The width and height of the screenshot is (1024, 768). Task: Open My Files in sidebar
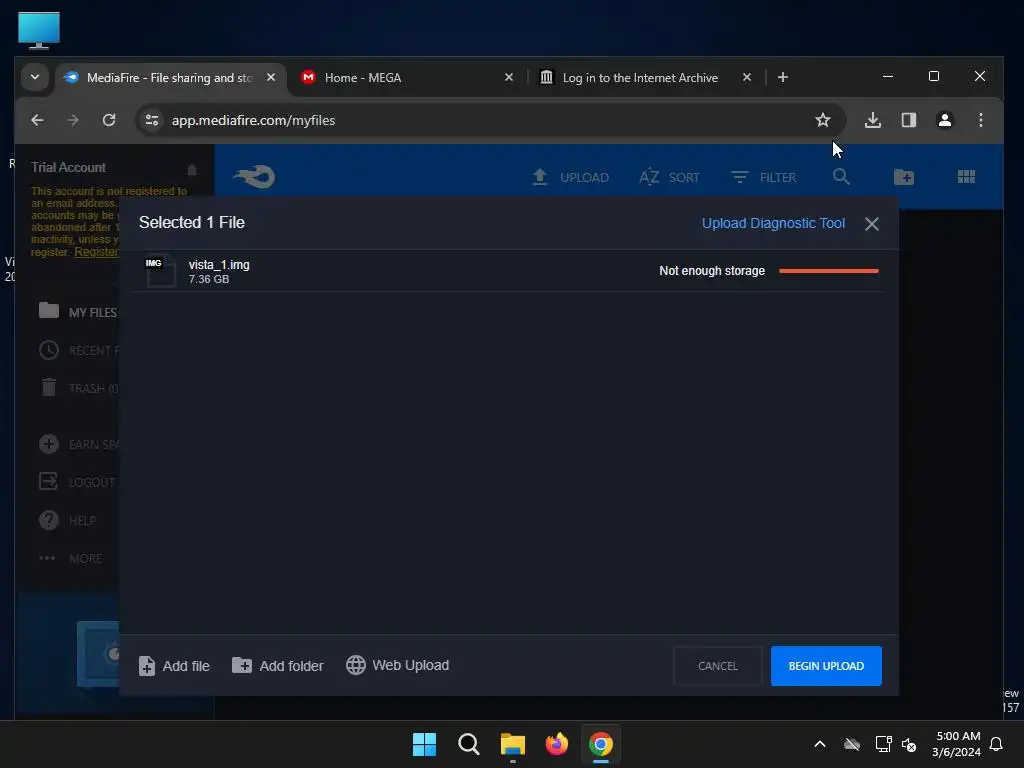(x=78, y=312)
